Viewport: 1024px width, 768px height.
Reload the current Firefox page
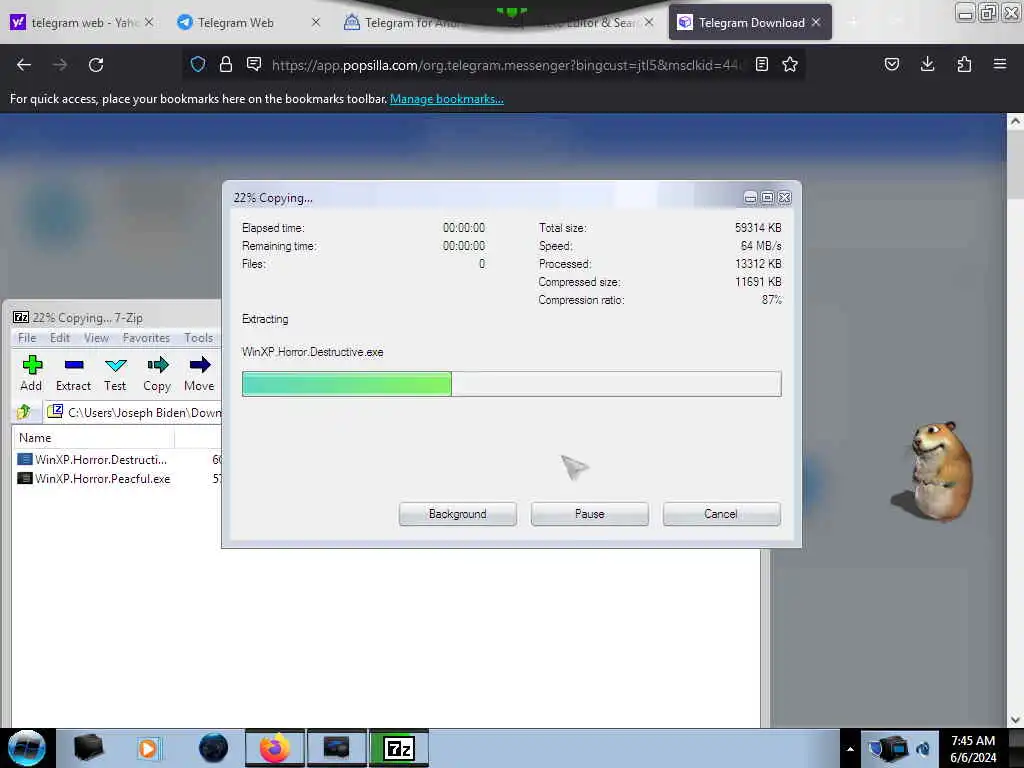(x=96, y=65)
